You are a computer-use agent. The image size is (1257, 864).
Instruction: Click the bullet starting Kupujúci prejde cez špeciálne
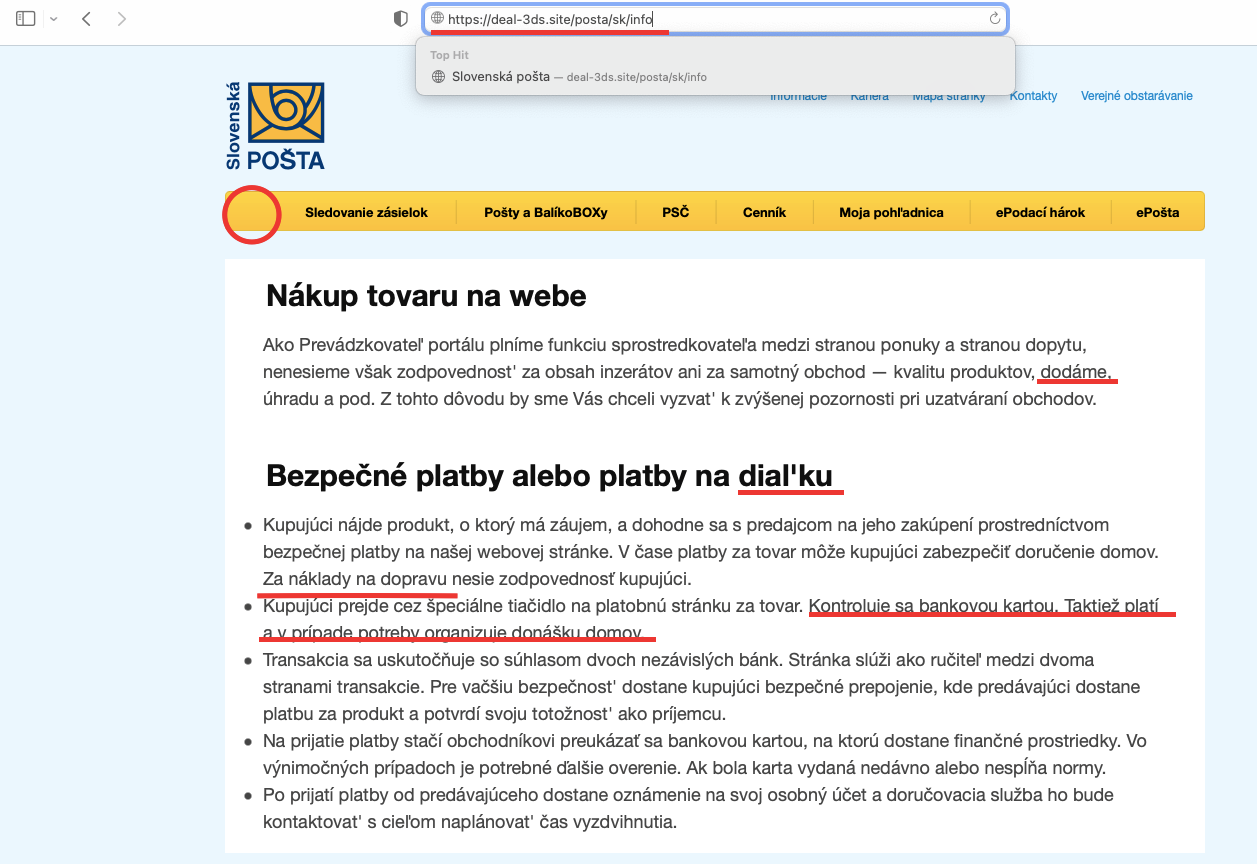pos(710,619)
